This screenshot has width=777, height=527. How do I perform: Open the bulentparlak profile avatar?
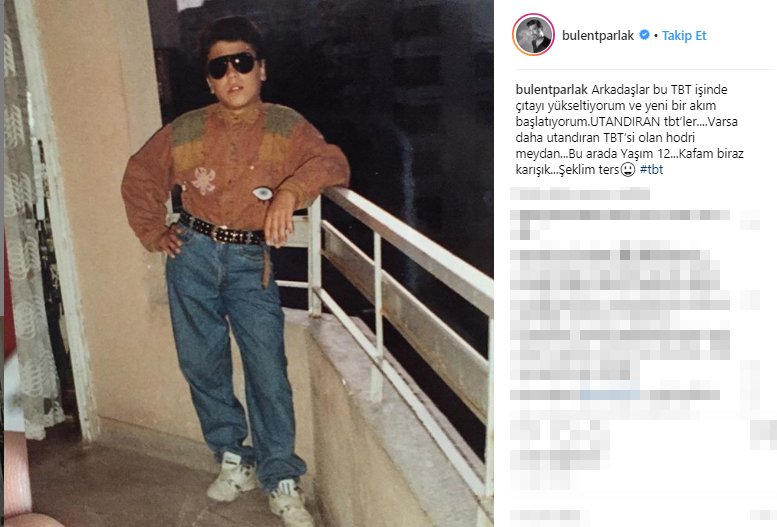point(533,35)
